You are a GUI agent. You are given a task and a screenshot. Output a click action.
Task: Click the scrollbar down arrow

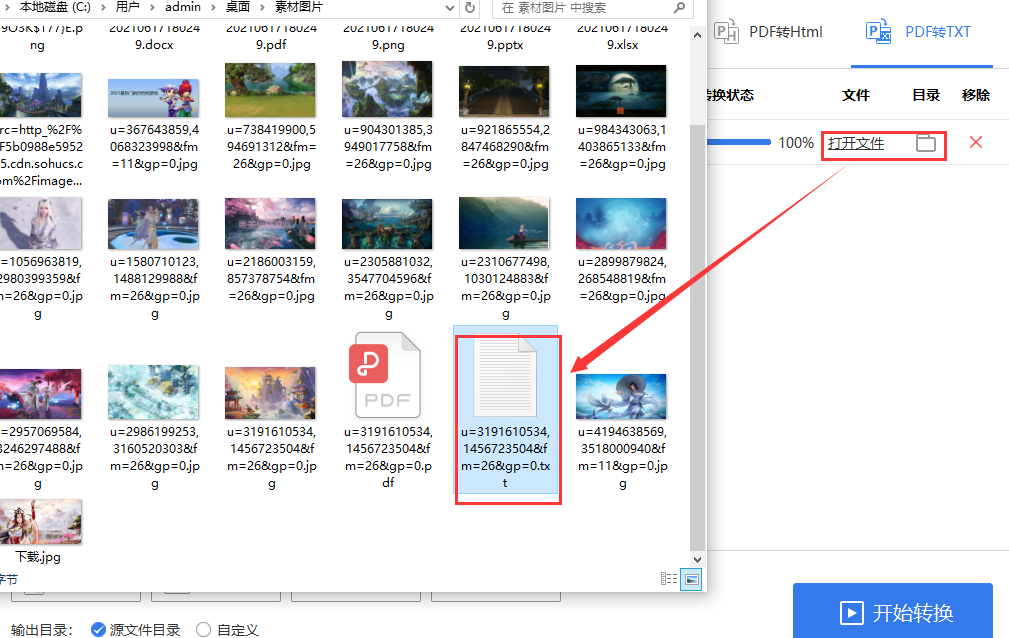(697, 561)
